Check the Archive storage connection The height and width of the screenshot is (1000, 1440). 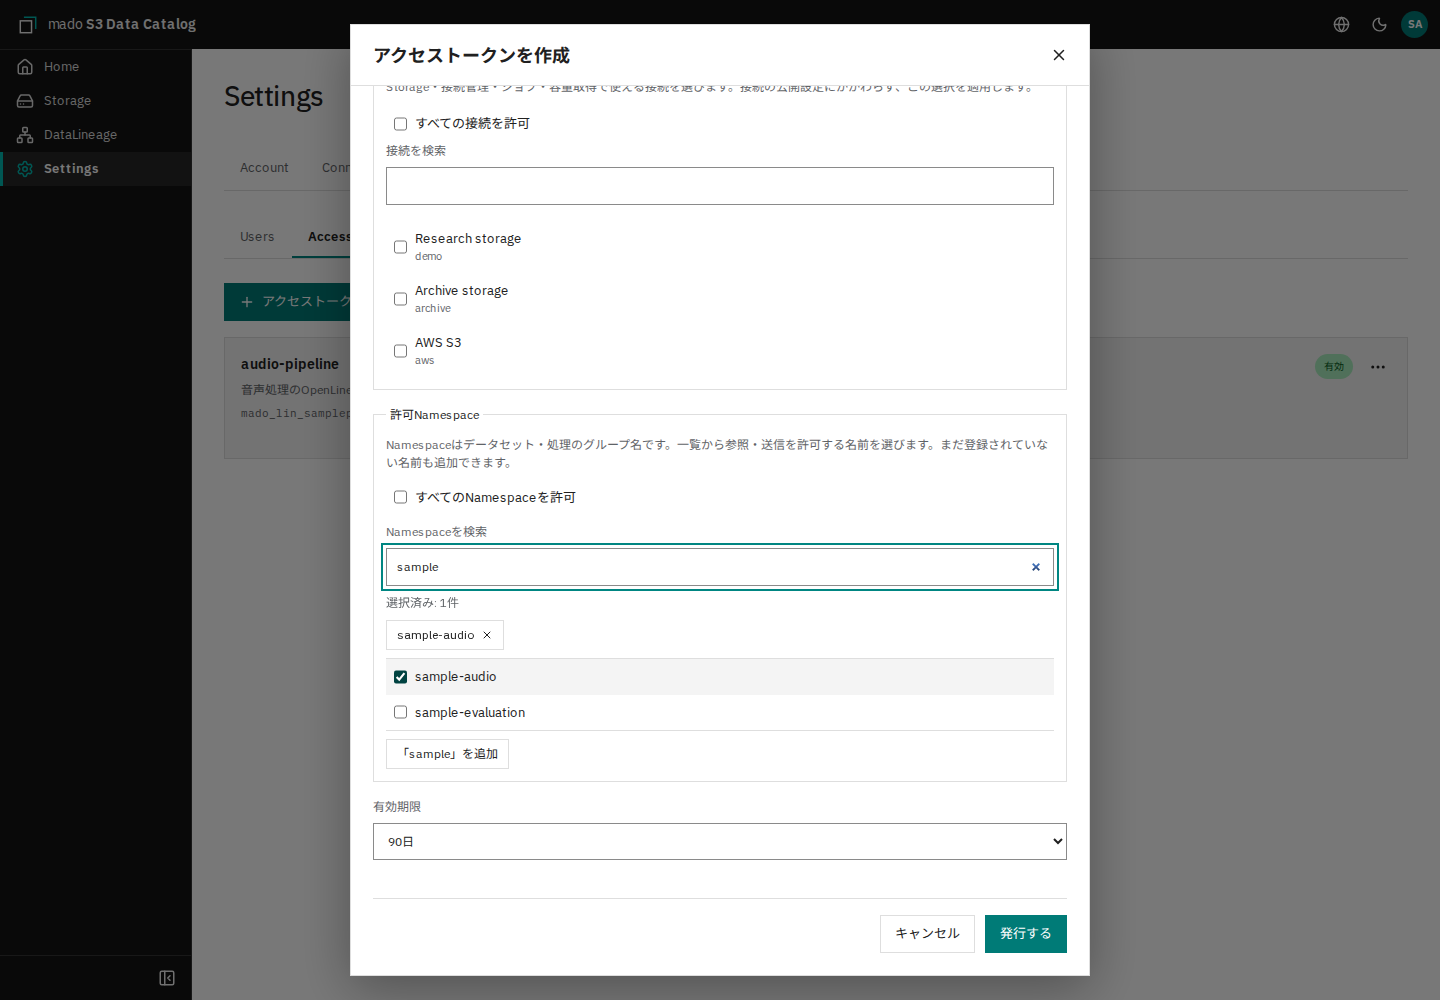(x=401, y=299)
